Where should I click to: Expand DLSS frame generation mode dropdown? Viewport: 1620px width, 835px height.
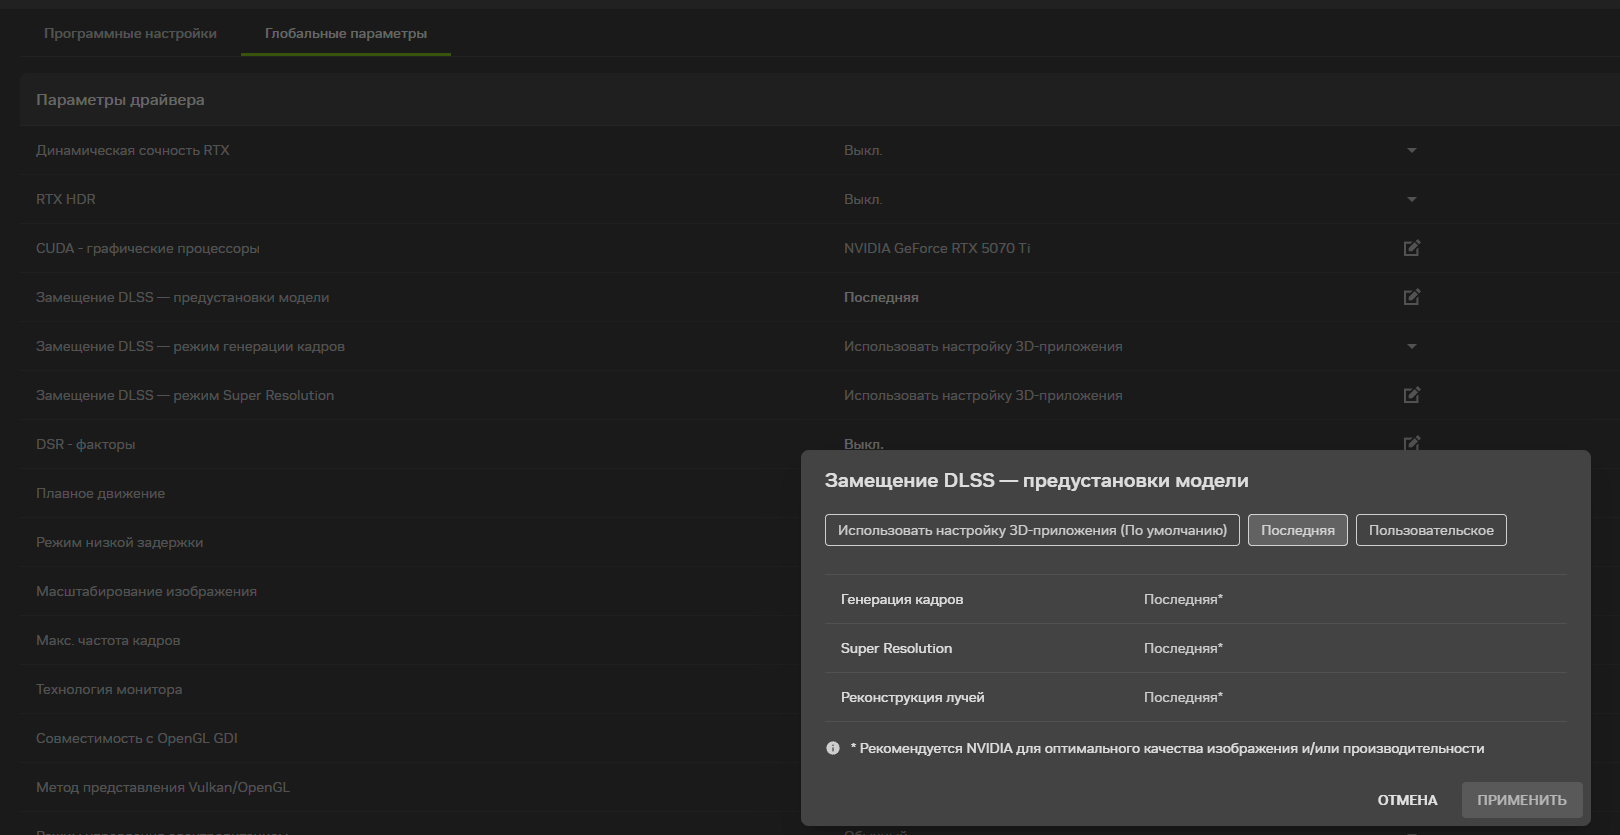tap(1411, 347)
